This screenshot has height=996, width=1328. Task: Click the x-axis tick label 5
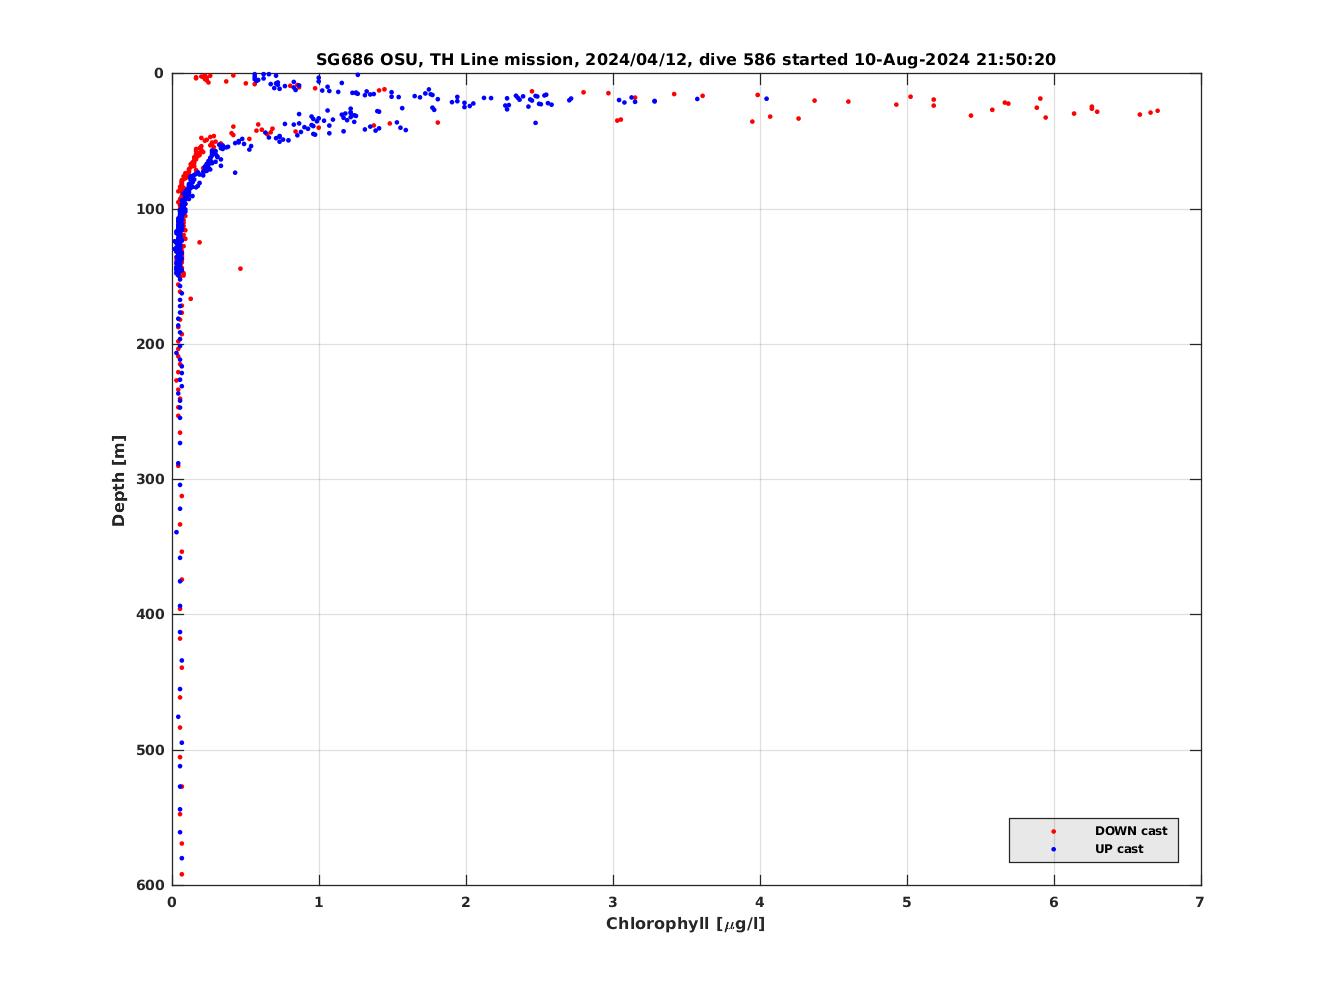pos(907,902)
